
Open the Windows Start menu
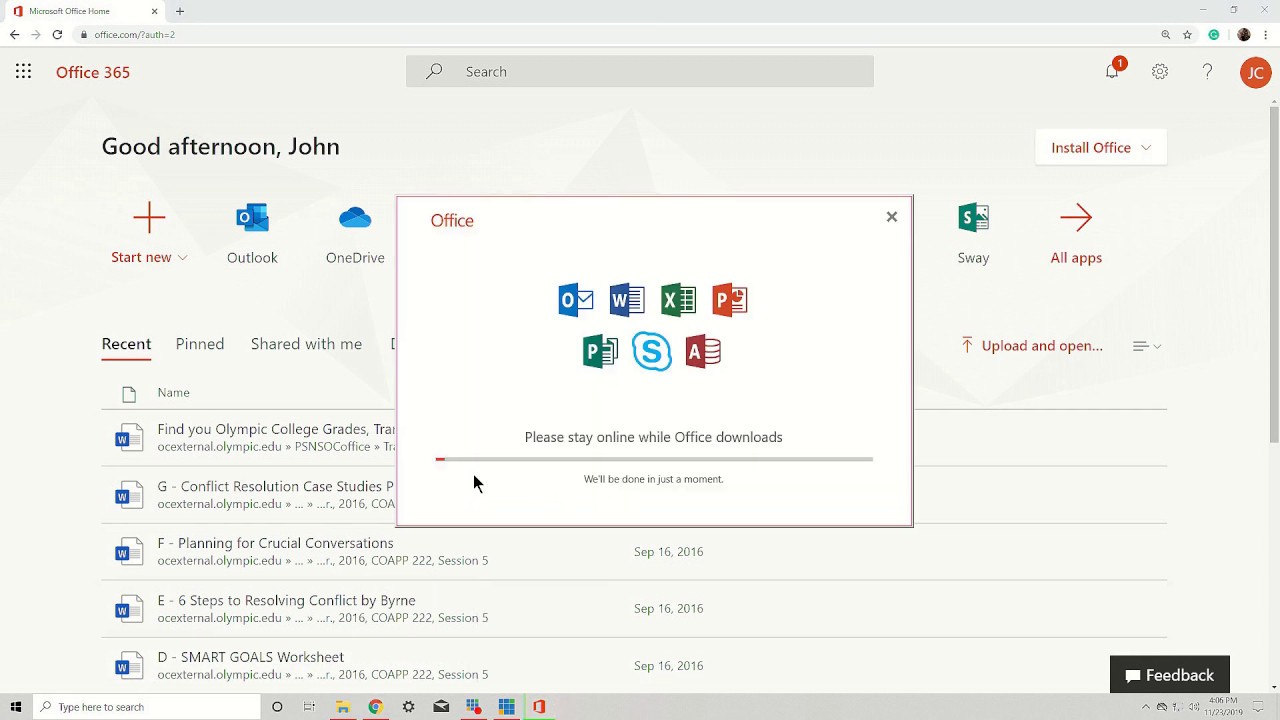(x=16, y=707)
